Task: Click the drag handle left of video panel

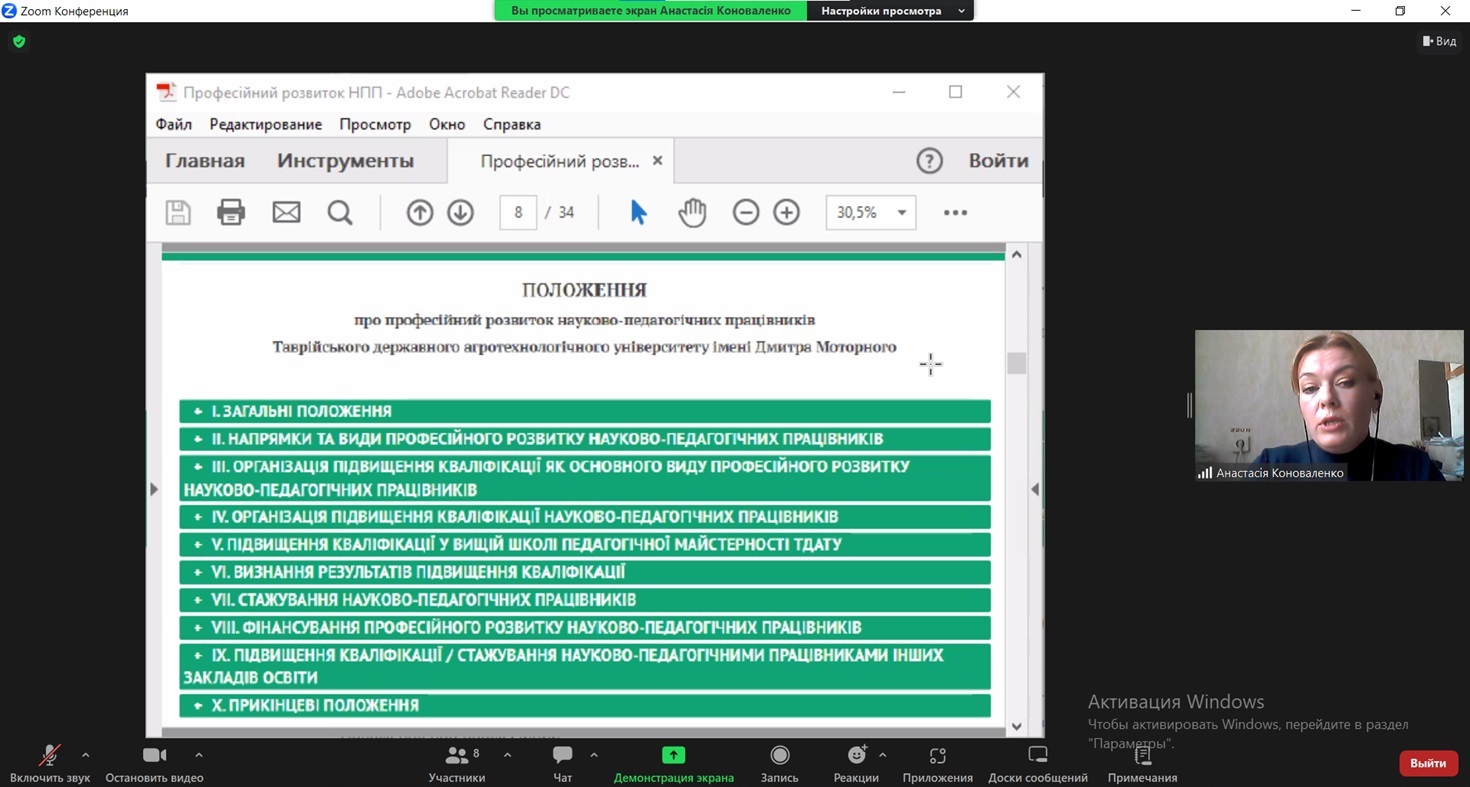Action: pyautogui.click(x=1189, y=405)
